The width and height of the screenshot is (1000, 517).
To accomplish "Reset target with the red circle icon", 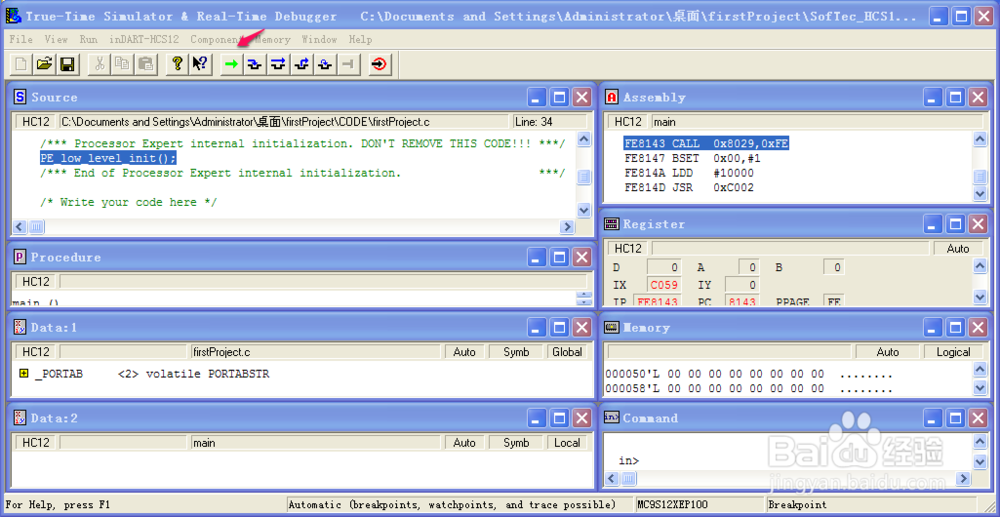I will (x=379, y=64).
